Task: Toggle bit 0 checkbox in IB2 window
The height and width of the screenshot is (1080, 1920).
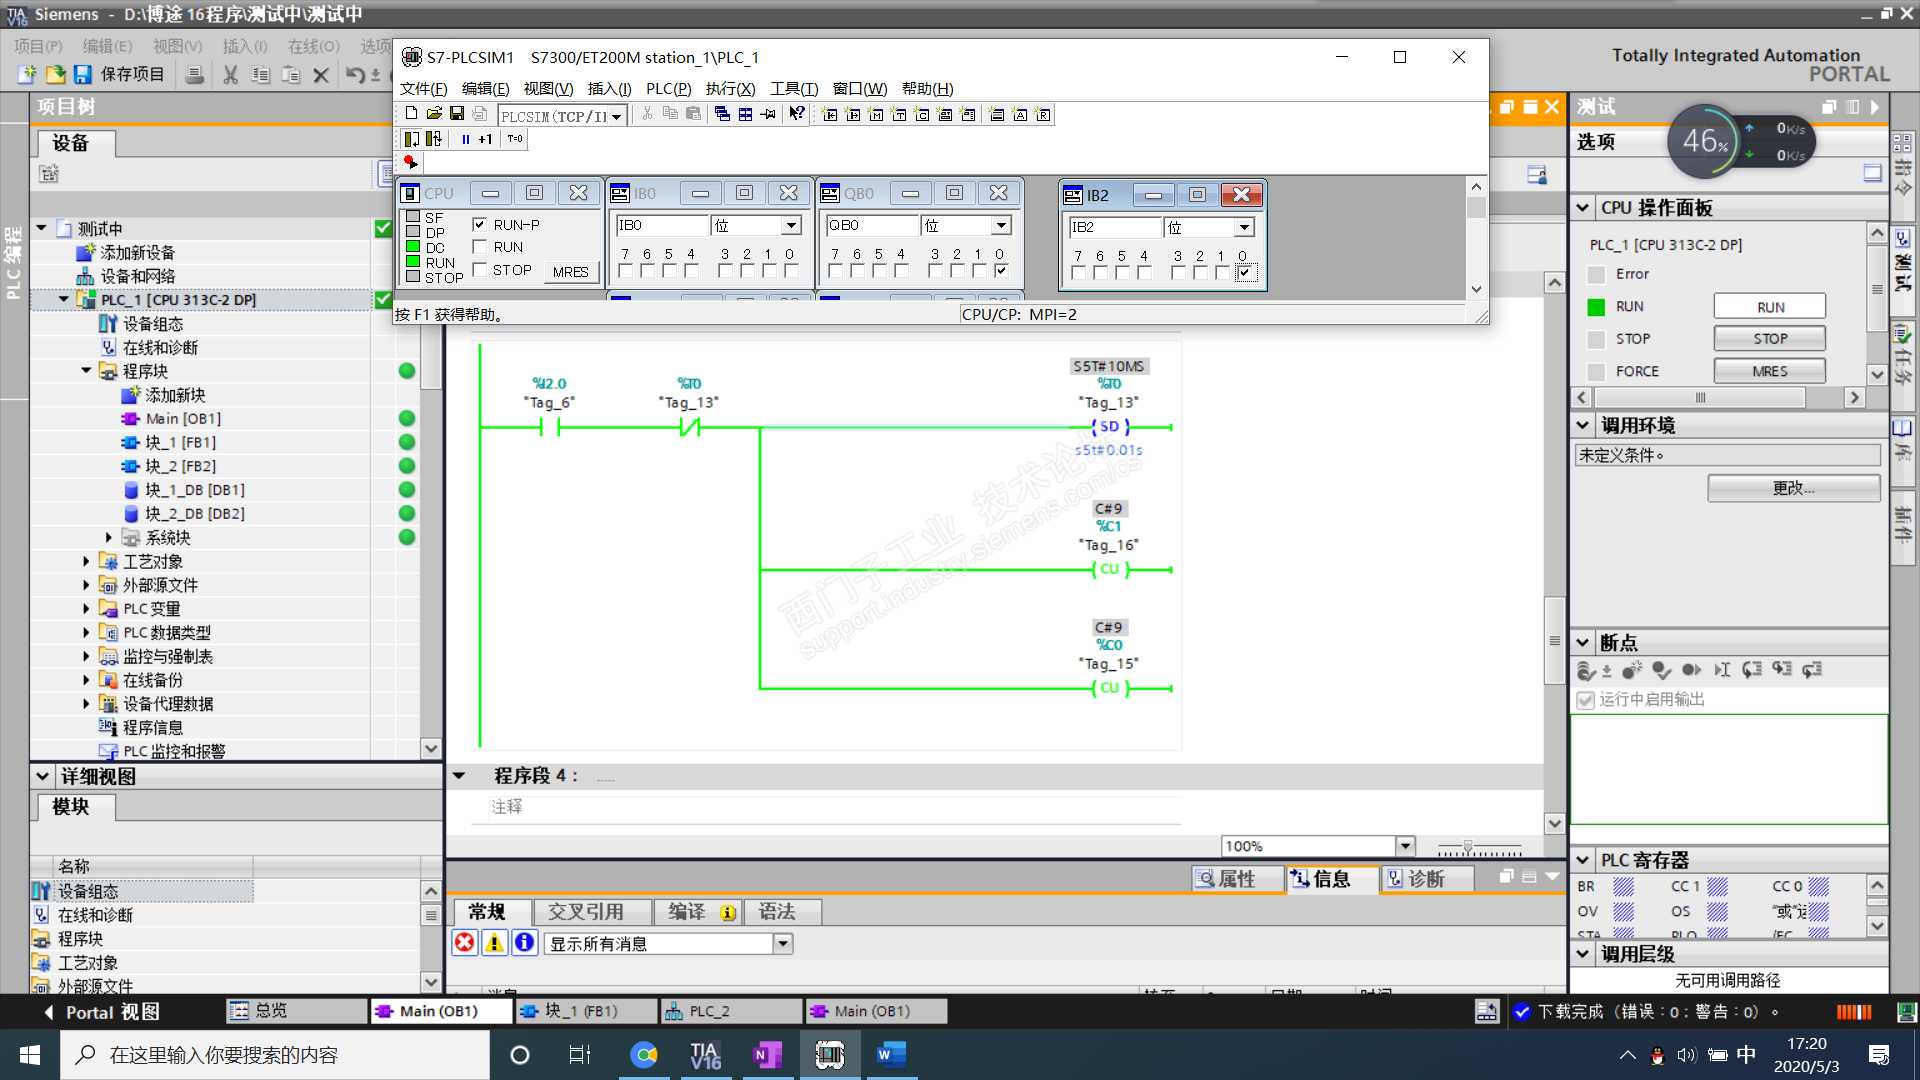Action: point(1244,273)
